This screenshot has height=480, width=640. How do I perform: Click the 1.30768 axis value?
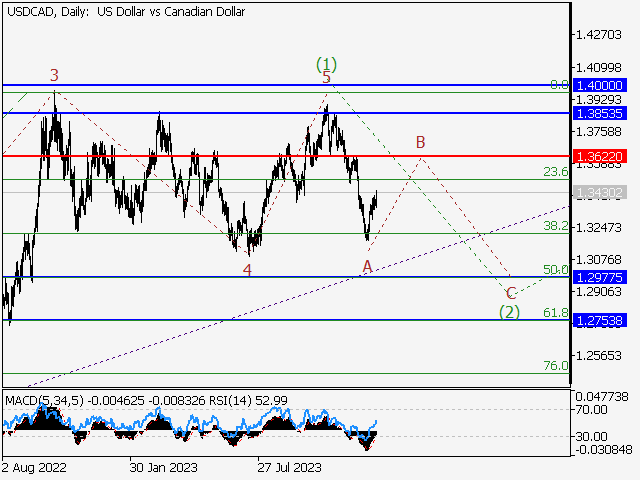pos(599,259)
